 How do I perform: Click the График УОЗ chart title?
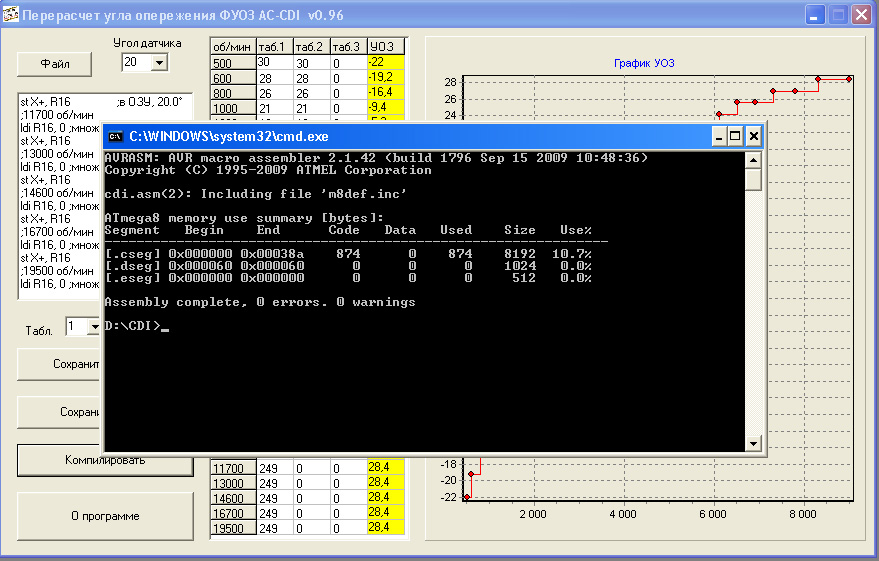tap(644, 63)
